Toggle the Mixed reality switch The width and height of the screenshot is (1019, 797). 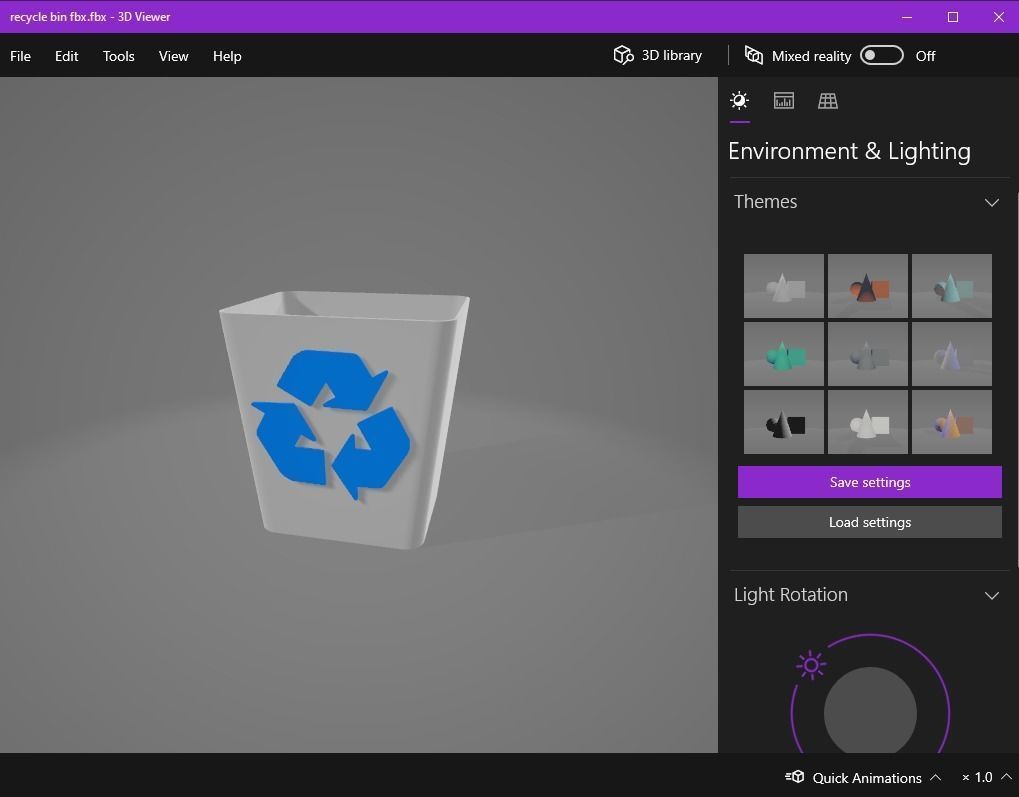[x=881, y=55]
